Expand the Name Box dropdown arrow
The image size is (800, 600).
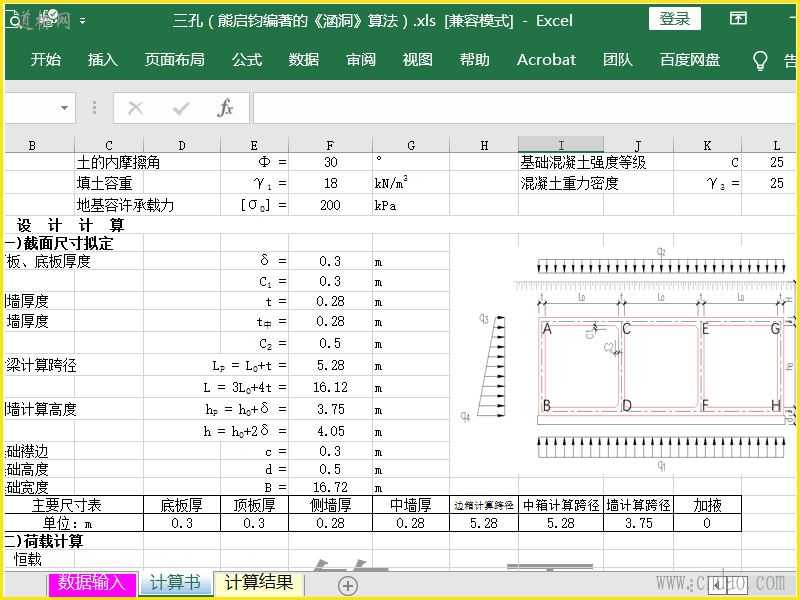[66, 108]
